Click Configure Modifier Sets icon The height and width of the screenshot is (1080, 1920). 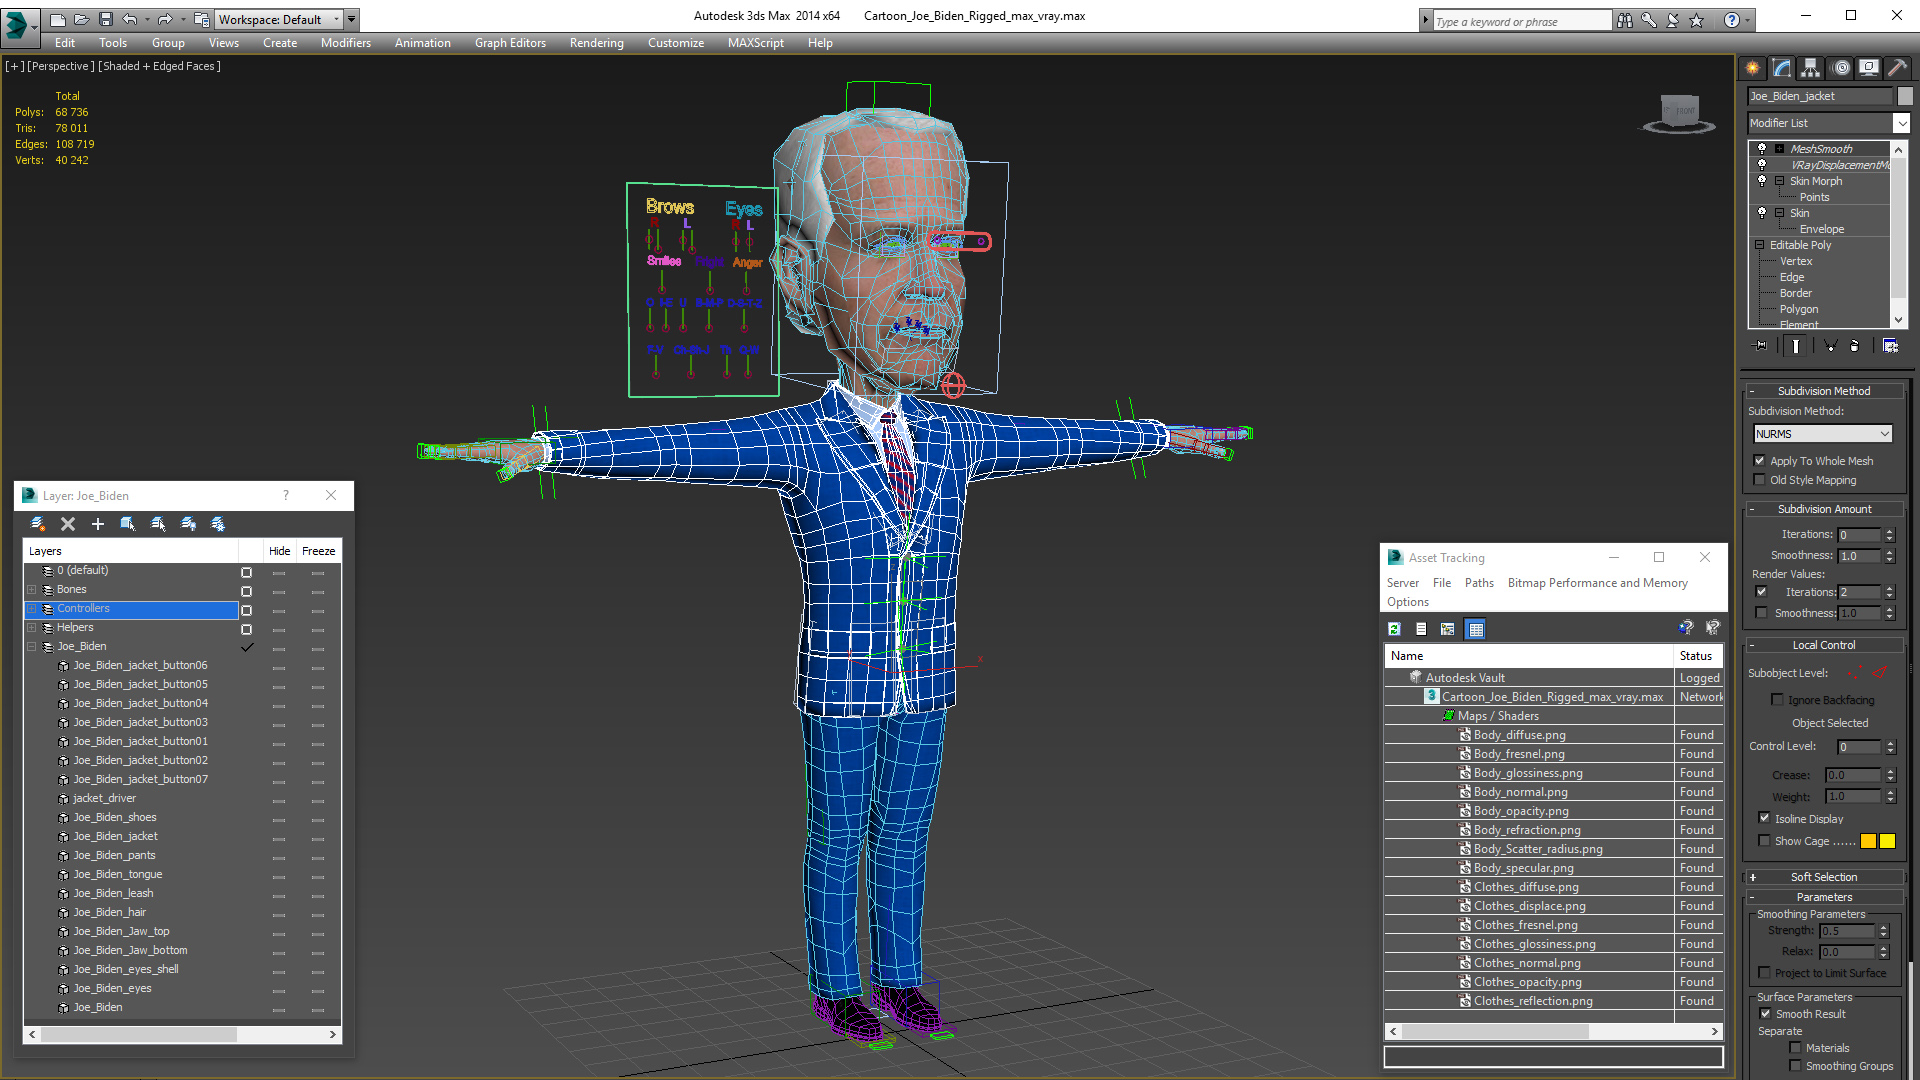click(x=1890, y=346)
